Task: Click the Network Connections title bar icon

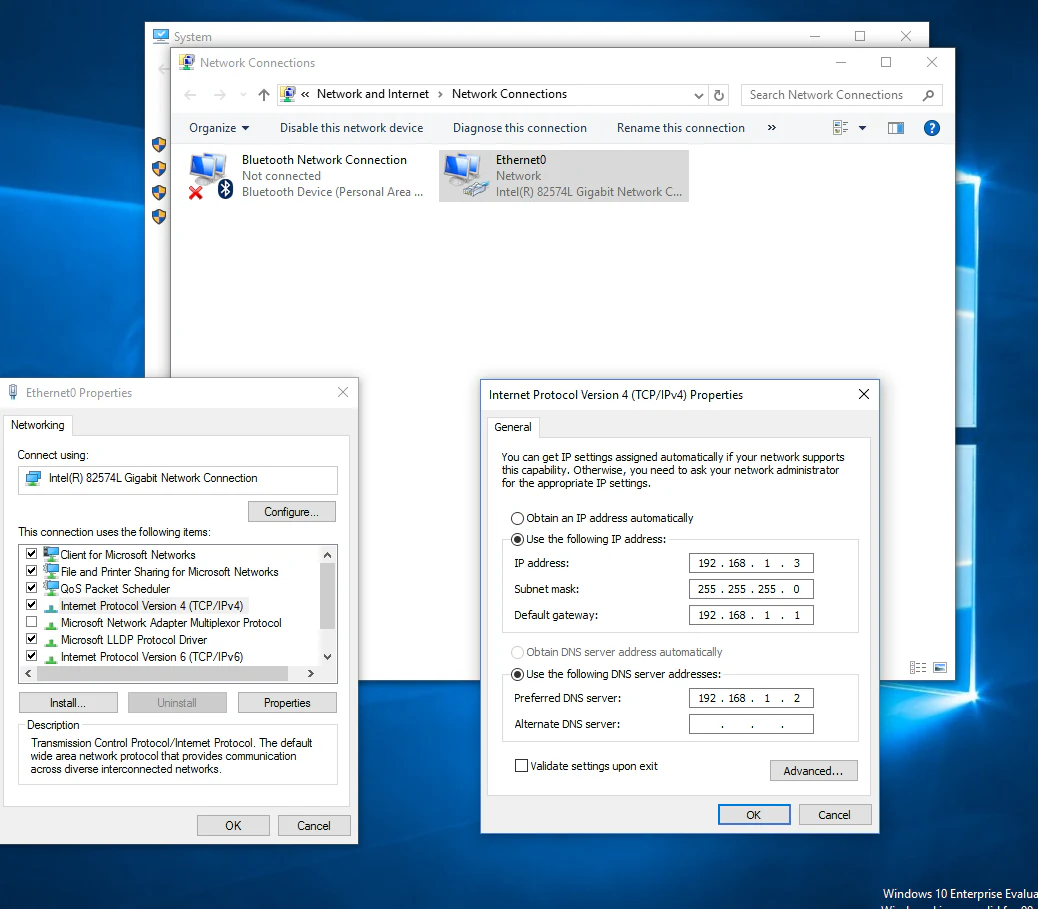Action: [187, 62]
